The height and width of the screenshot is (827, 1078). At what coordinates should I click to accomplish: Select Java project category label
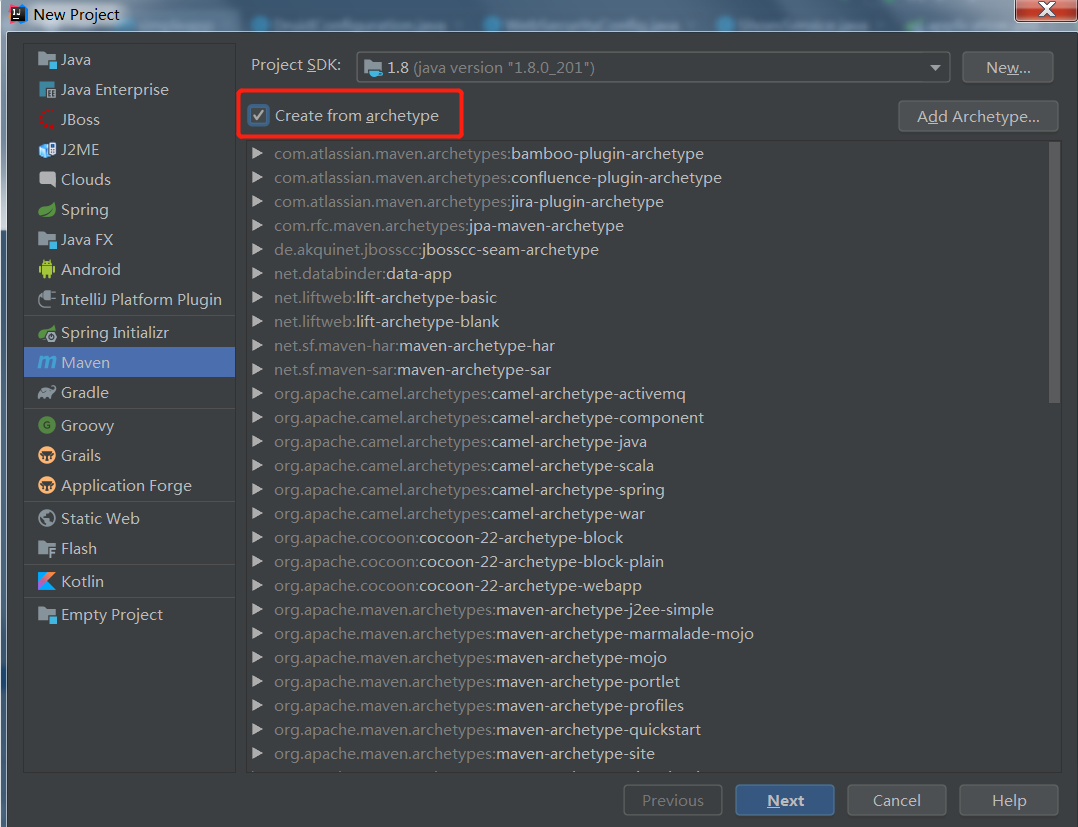point(76,60)
